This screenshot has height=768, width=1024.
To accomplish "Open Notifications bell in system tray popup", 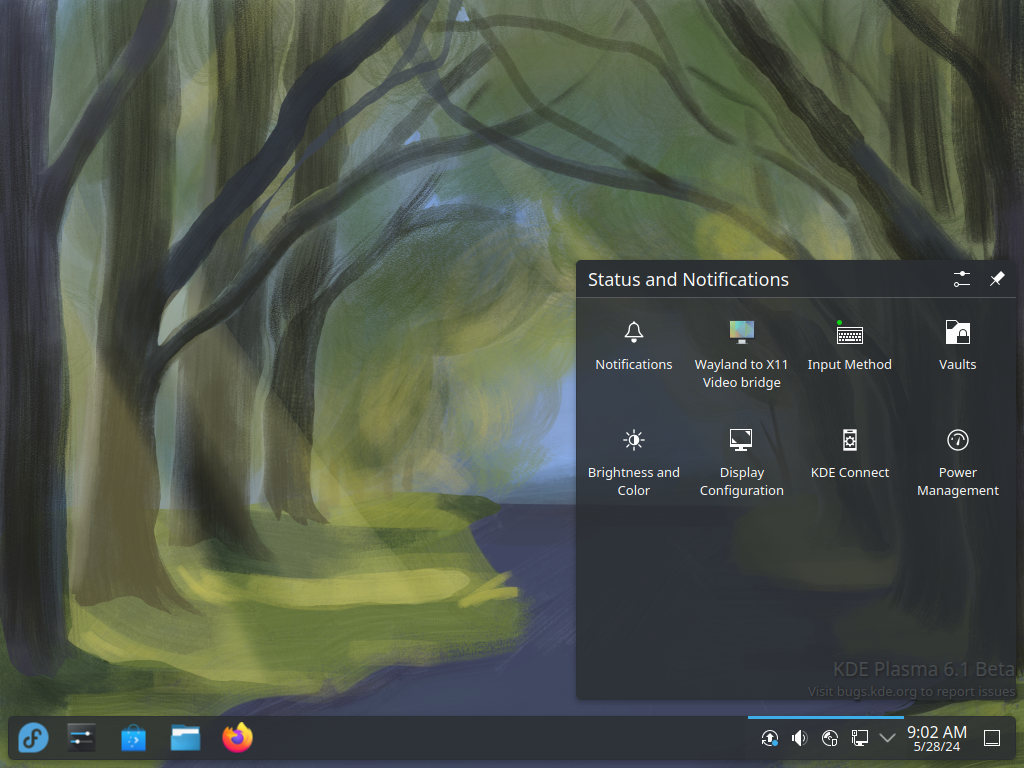I will [x=633, y=346].
